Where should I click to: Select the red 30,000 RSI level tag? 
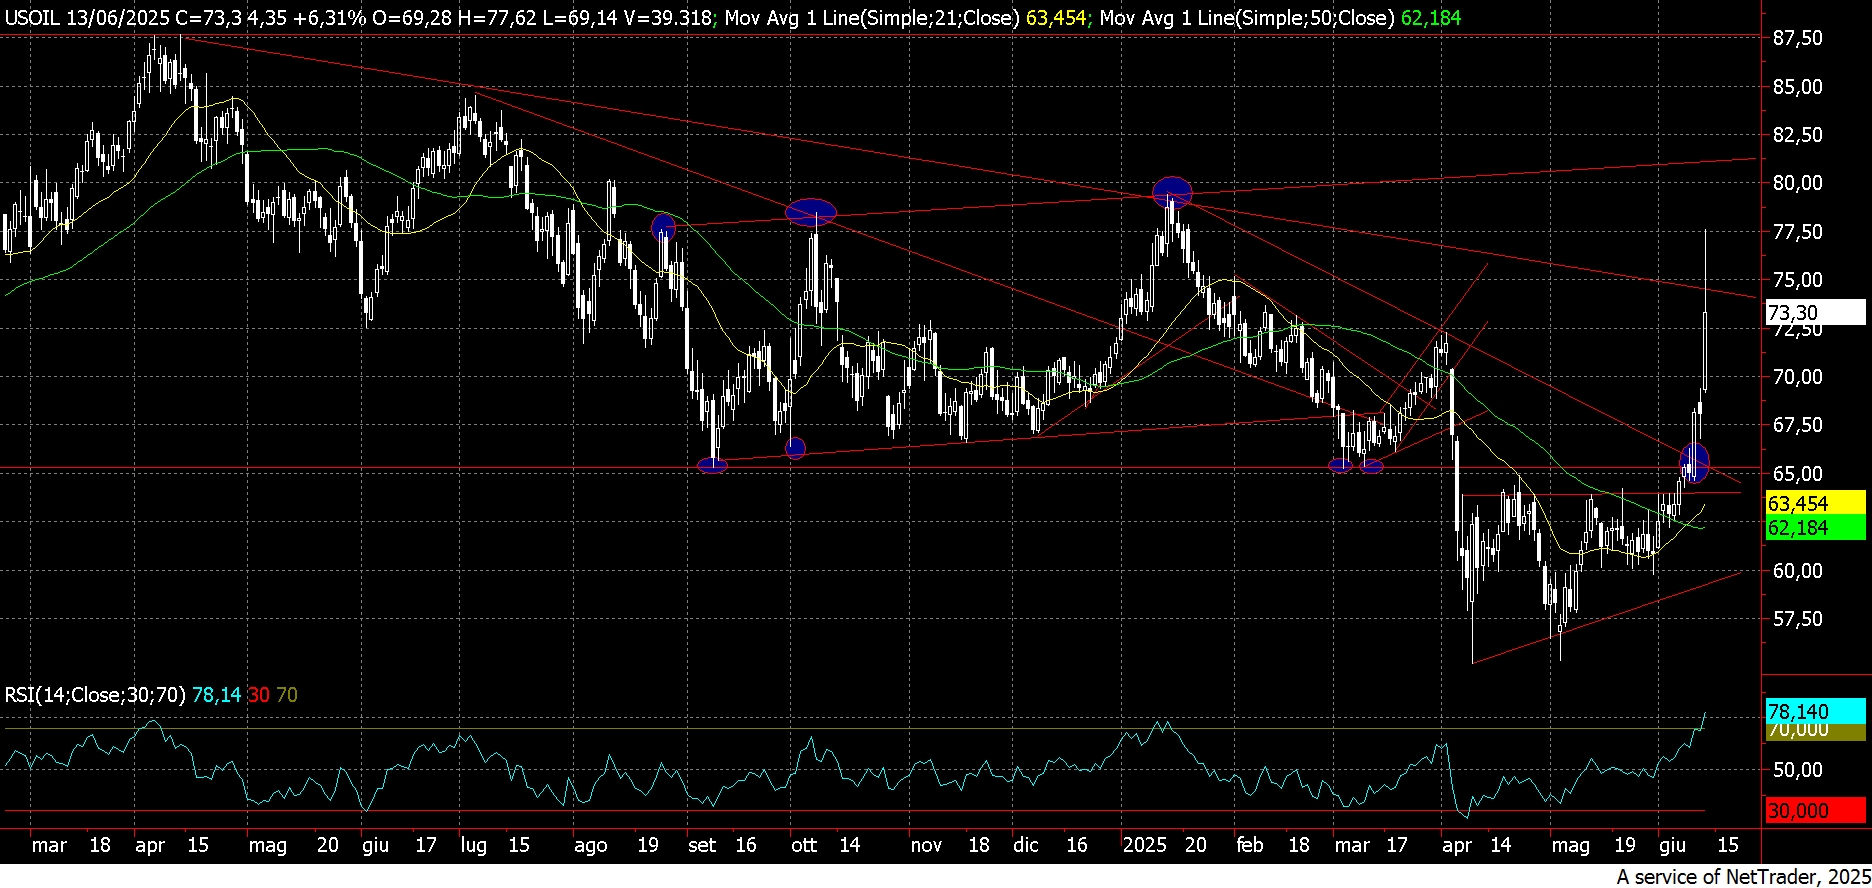pos(1815,811)
